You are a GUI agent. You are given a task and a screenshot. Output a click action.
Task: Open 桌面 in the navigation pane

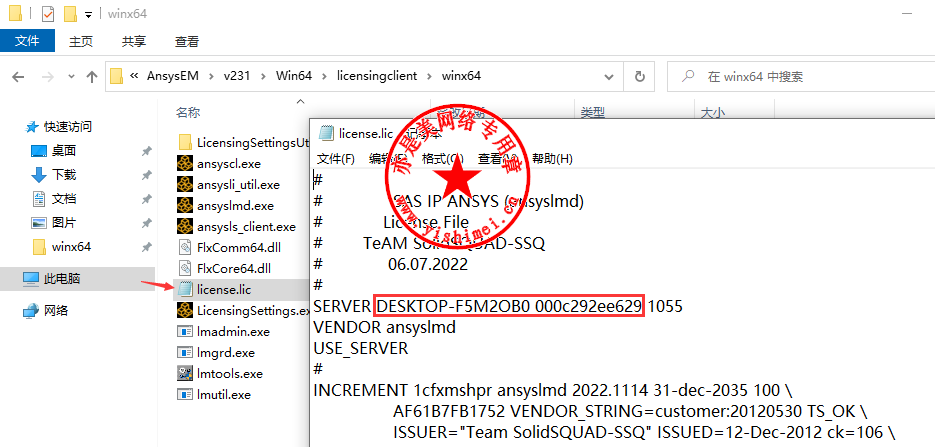pos(55,151)
